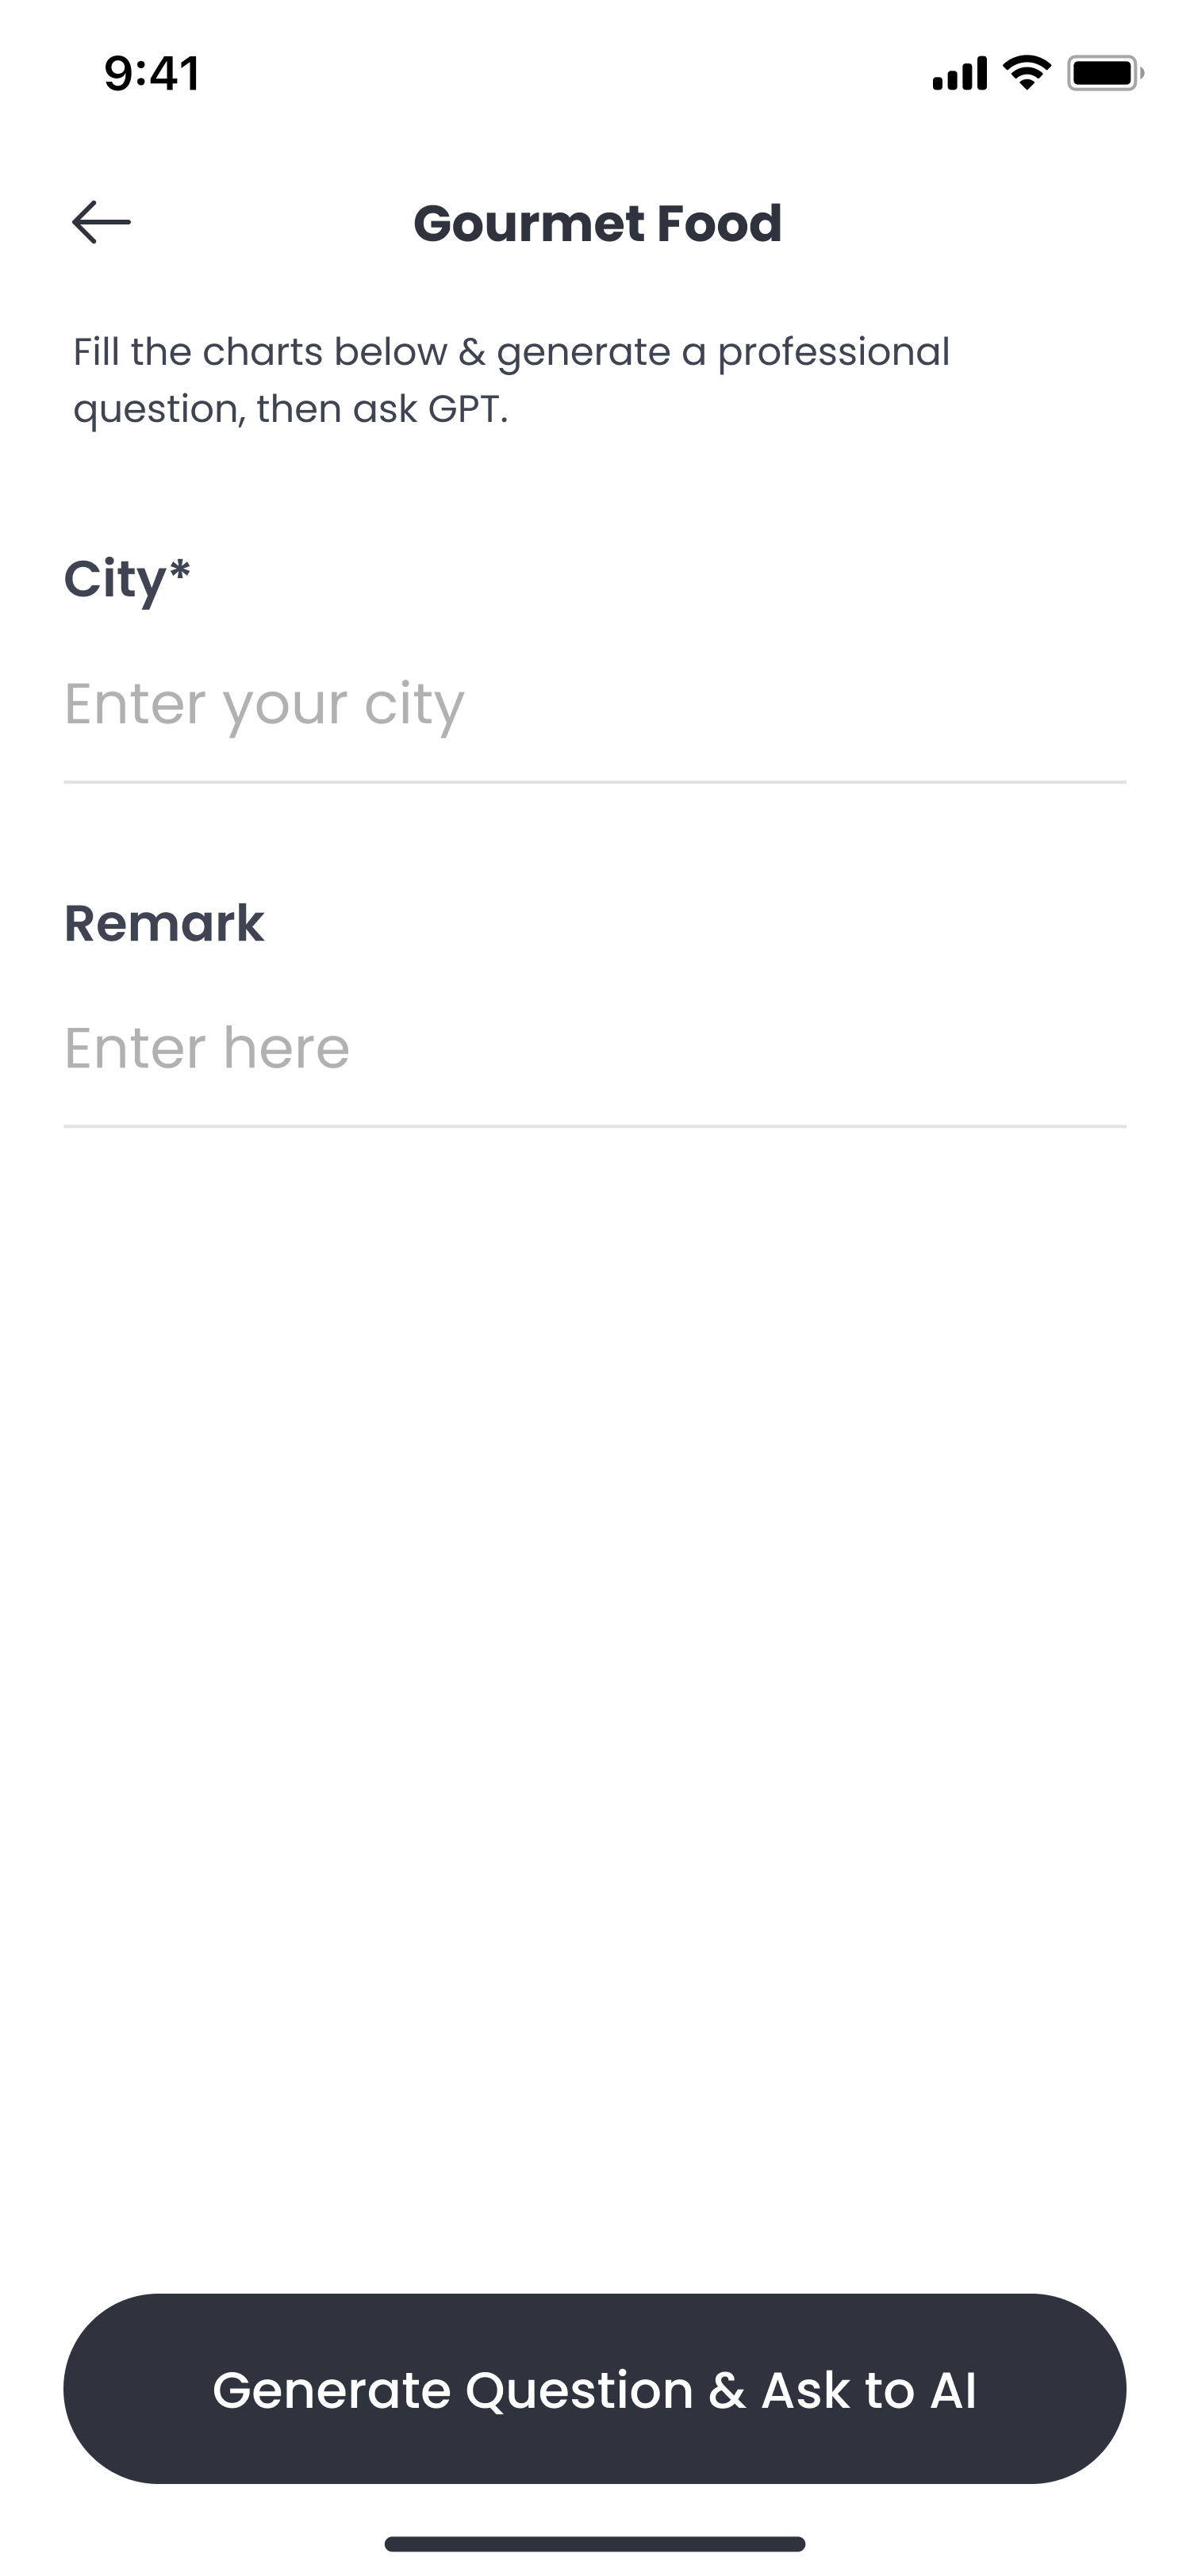The height and width of the screenshot is (2576, 1190).
Task: Tap the Remark field label
Action: coord(164,923)
